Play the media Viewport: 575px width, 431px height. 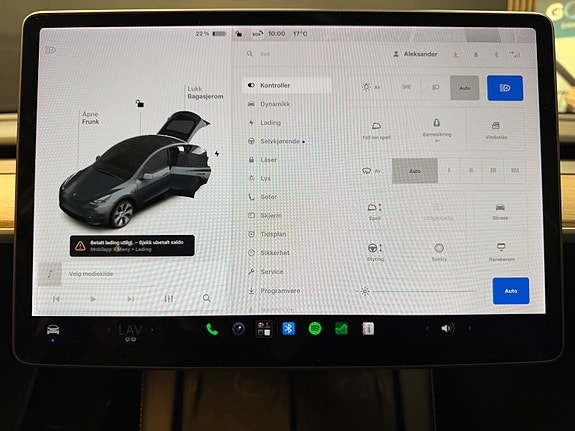pos(93,299)
